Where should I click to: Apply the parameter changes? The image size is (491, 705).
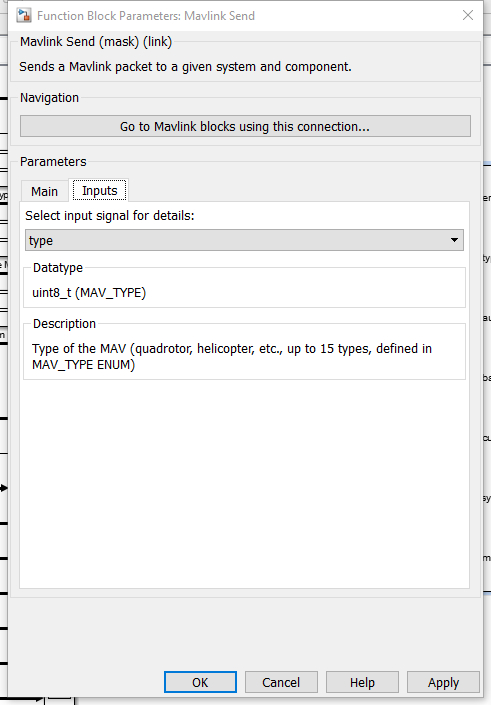pos(443,682)
